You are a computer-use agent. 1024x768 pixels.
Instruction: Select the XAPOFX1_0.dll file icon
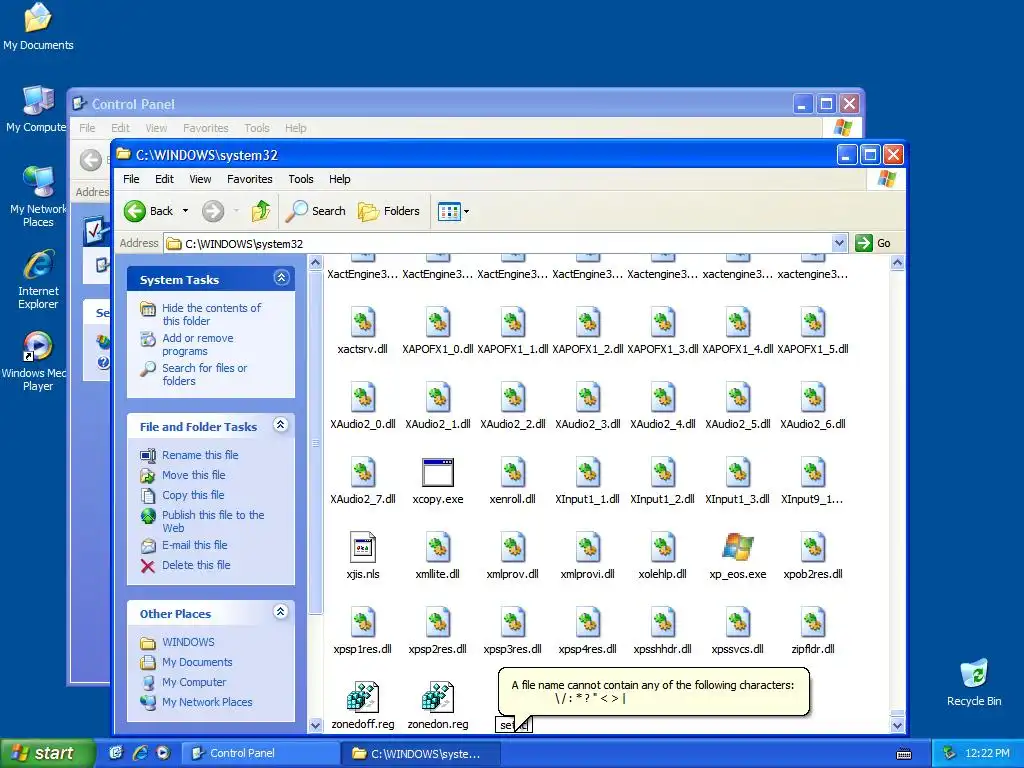click(x=438, y=322)
